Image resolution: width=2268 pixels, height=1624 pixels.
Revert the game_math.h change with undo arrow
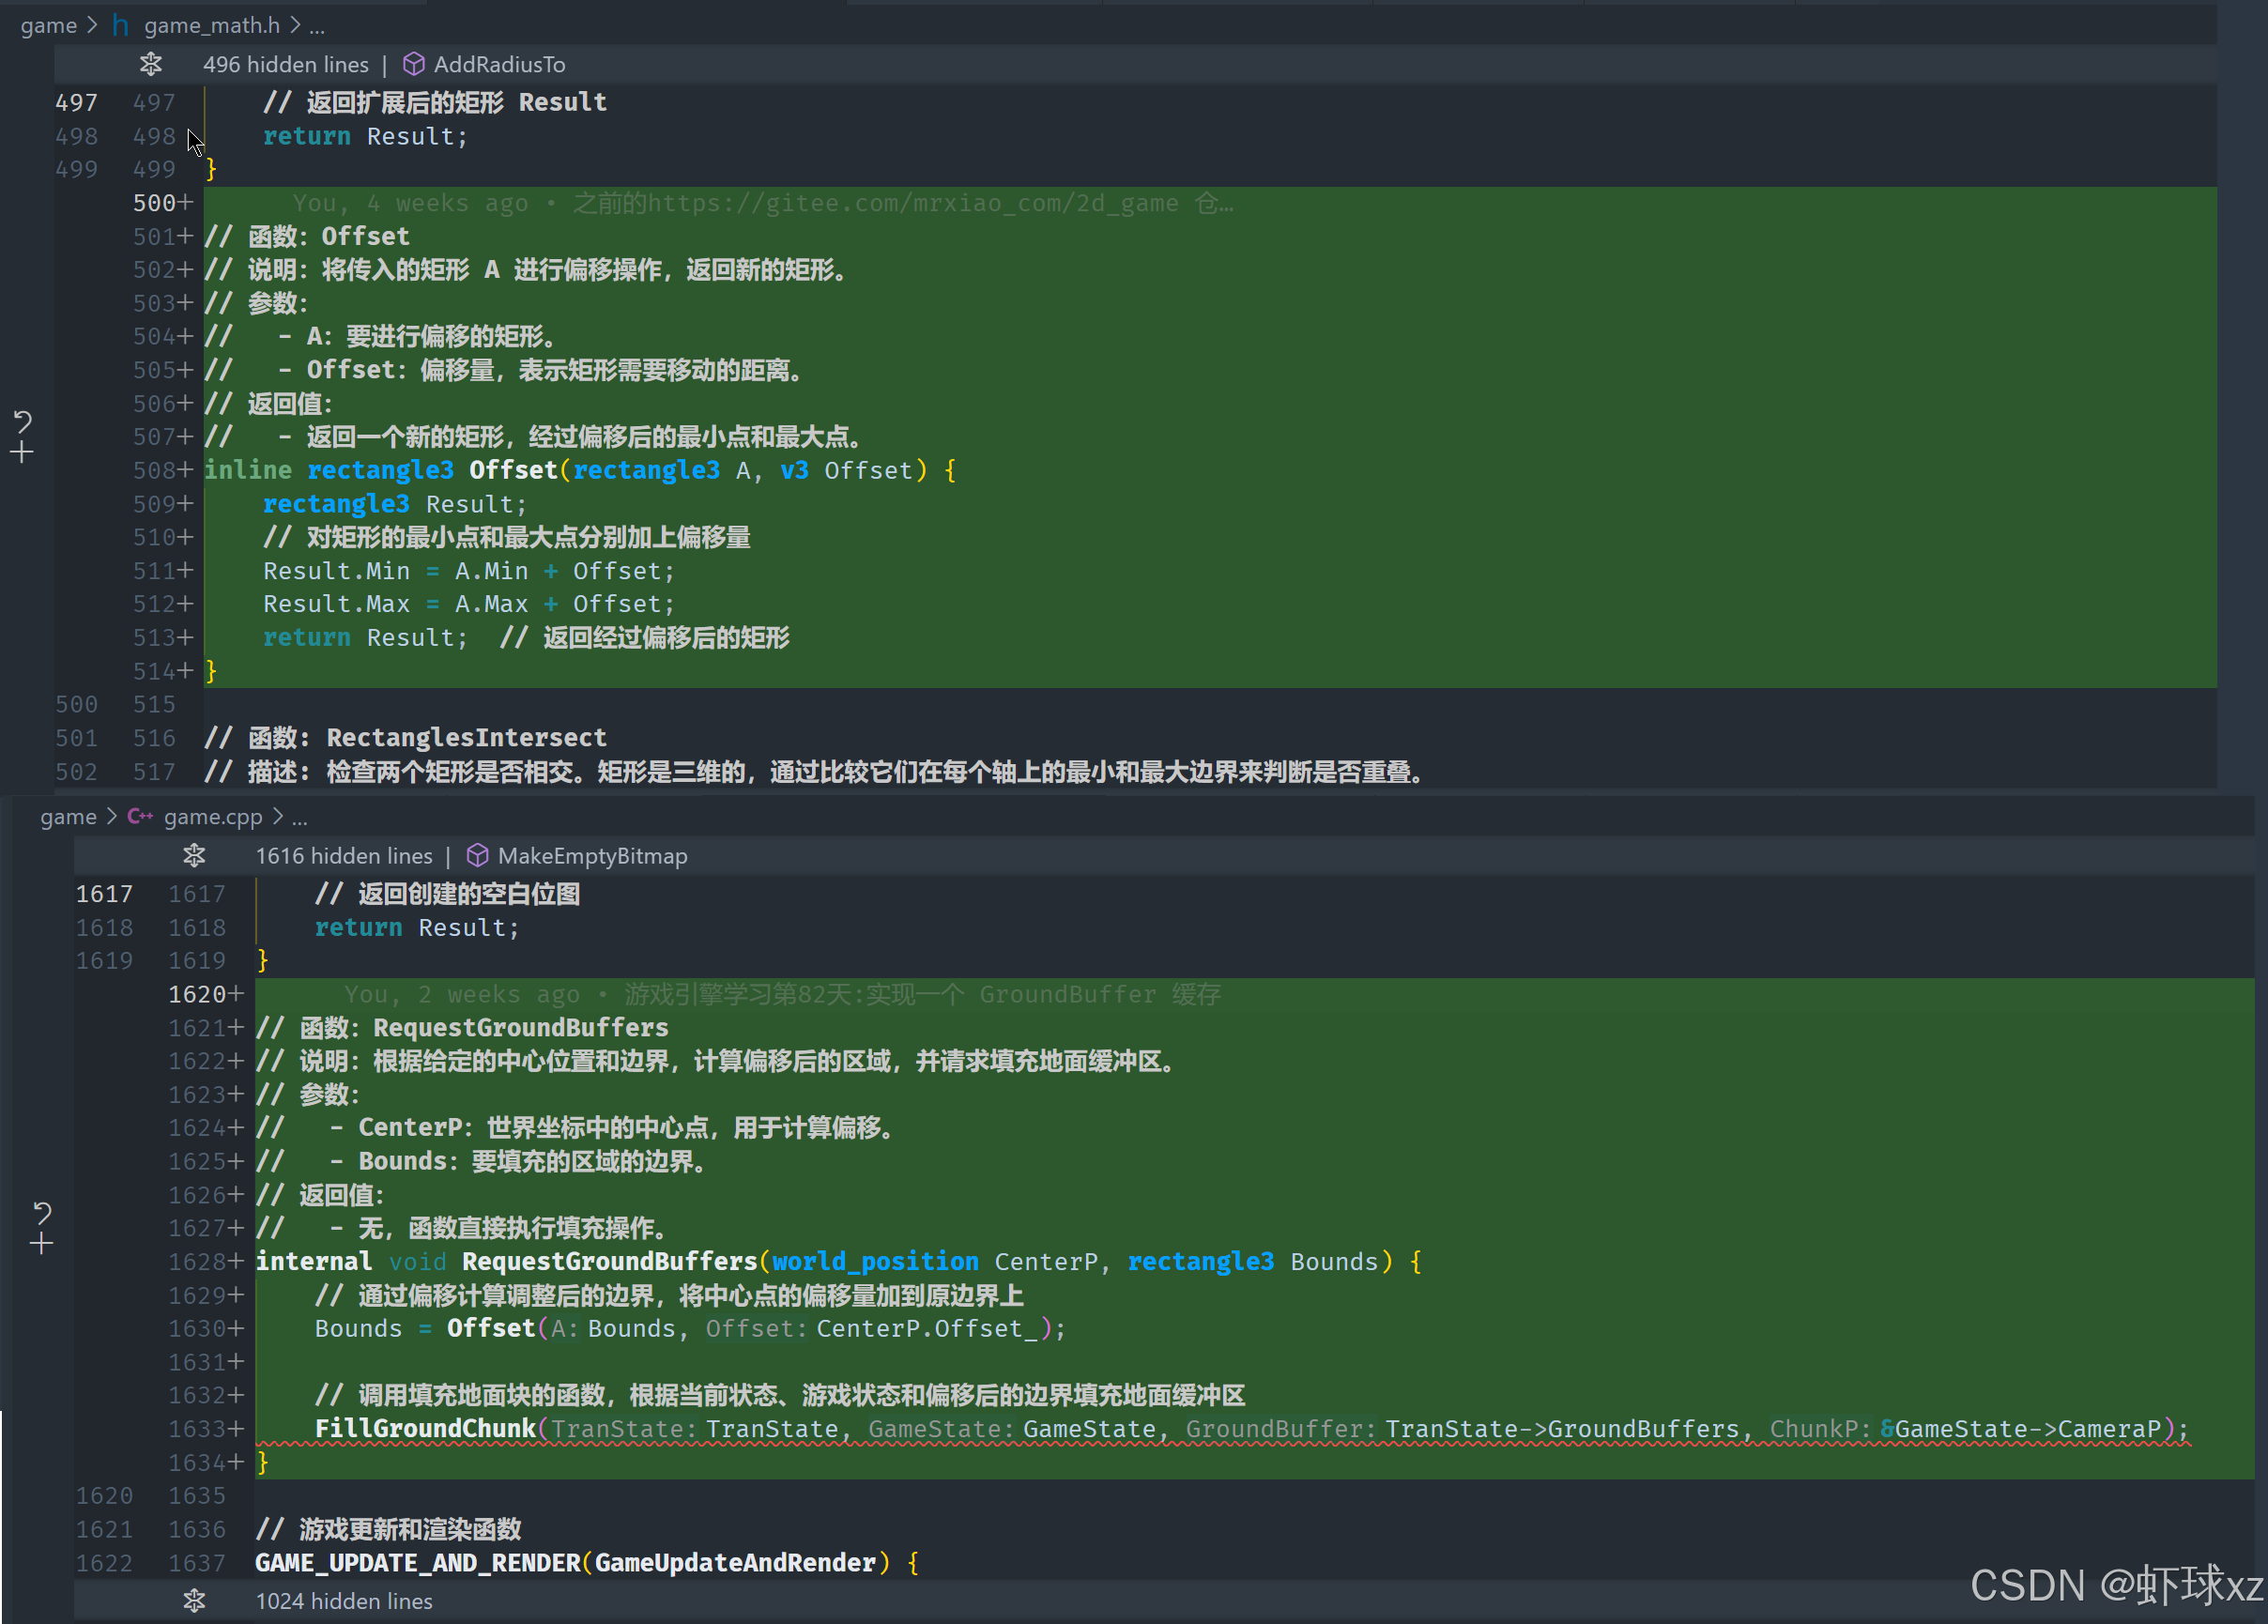(22, 421)
